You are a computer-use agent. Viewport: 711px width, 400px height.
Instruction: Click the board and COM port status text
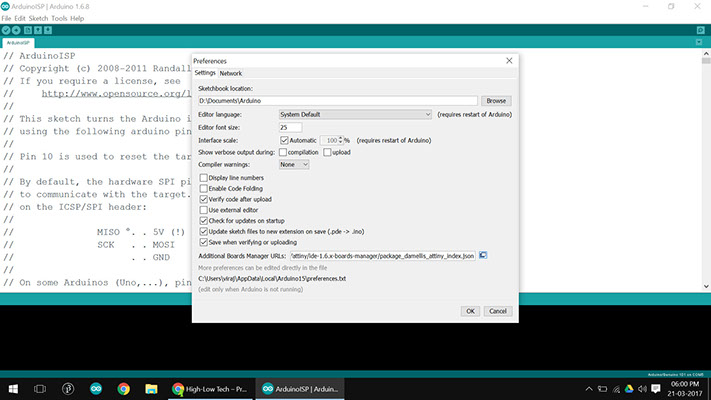click(675, 375)
